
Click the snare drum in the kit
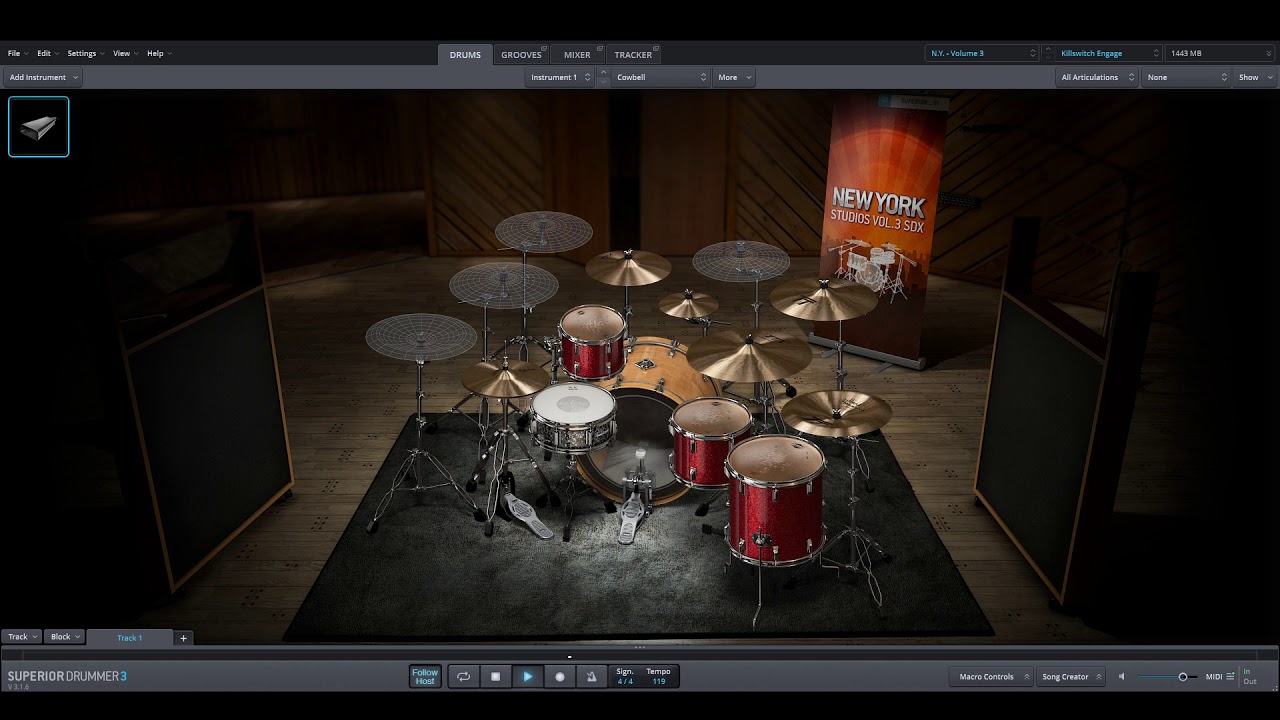coord(573,418)
